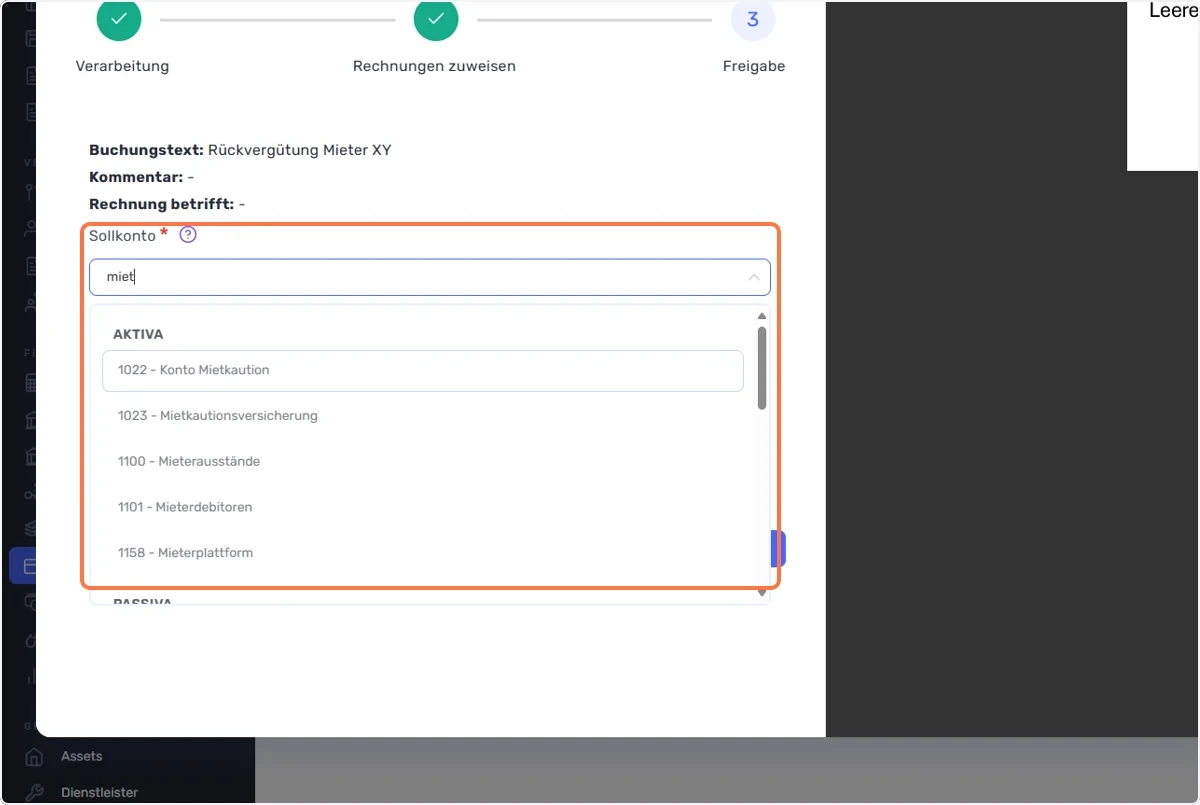Pick 1100 - Mieterausstände from the list
The height and width of the screenshot is (805, 1200).
click(423, 462)
